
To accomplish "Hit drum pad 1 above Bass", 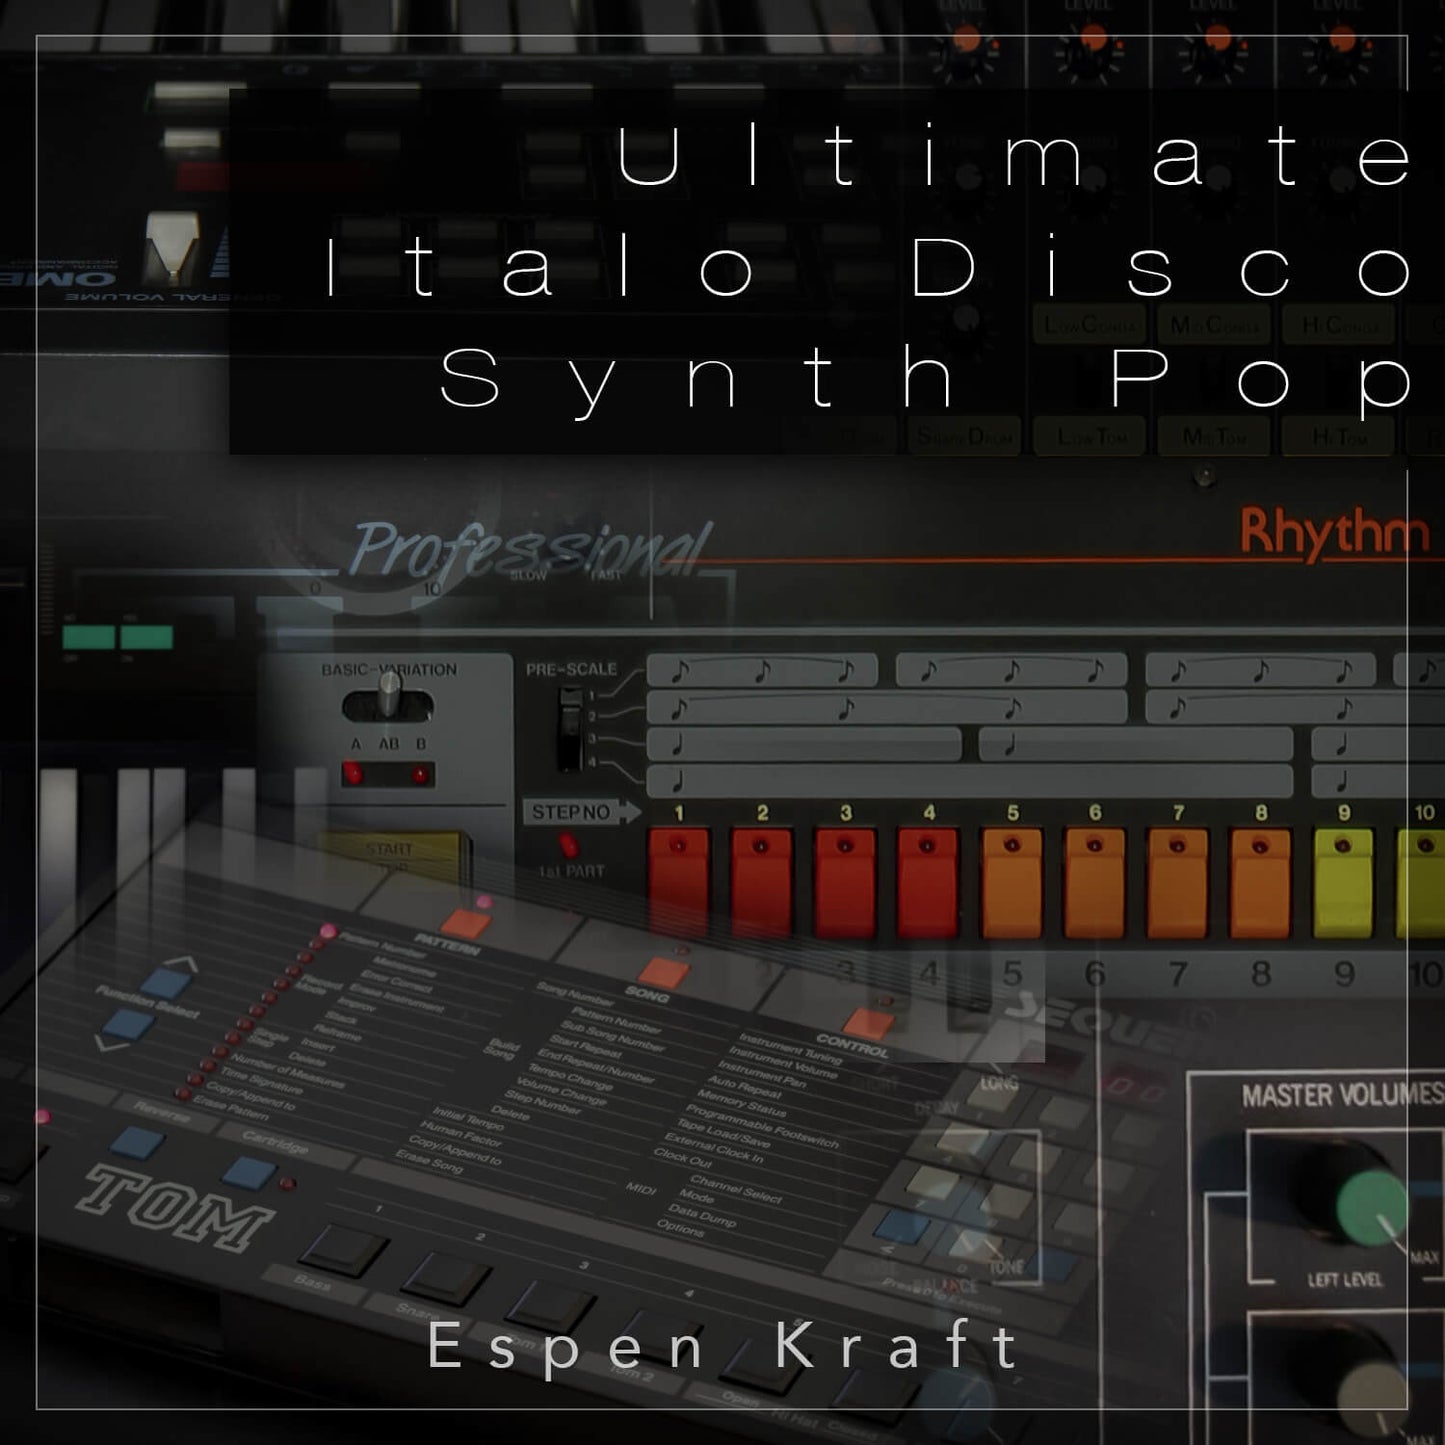I will click(x=346, y=1250).
